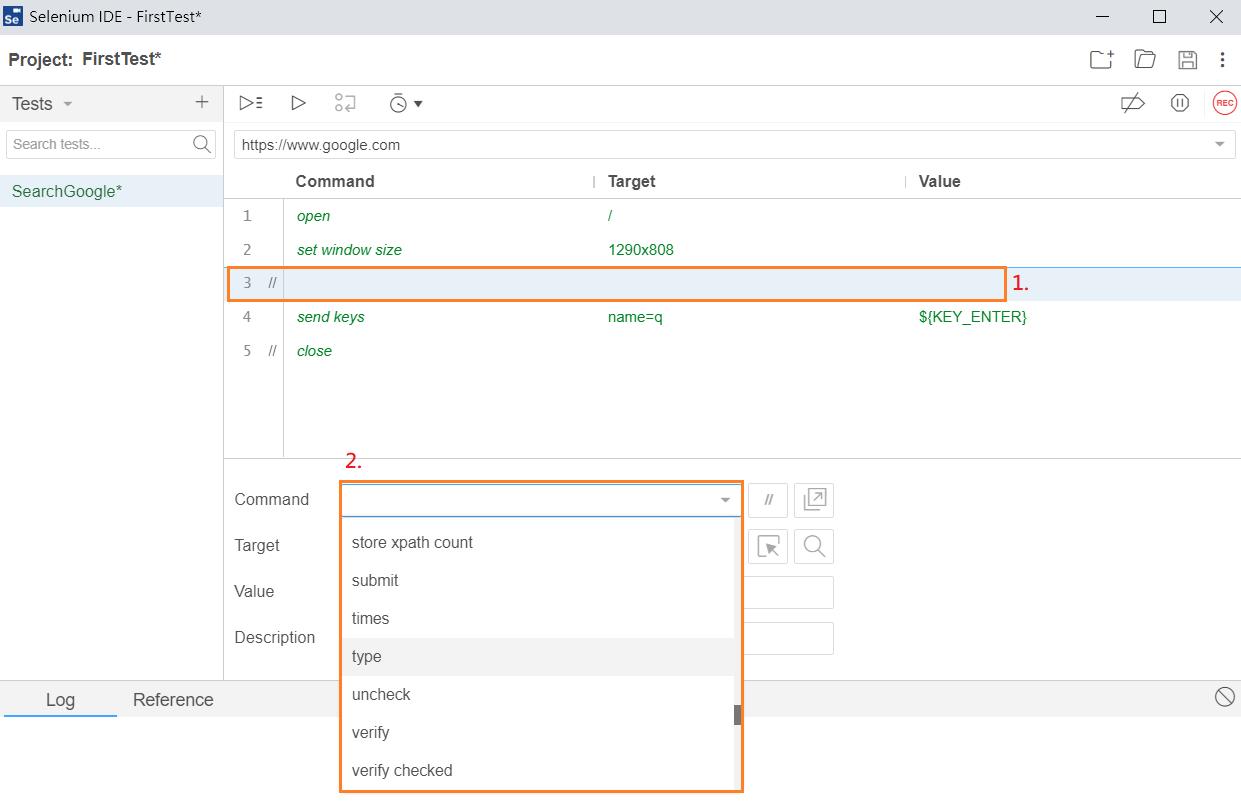Click the Value column header
The width and height of the screenshot is (1241, 803).
click(939, 181)
